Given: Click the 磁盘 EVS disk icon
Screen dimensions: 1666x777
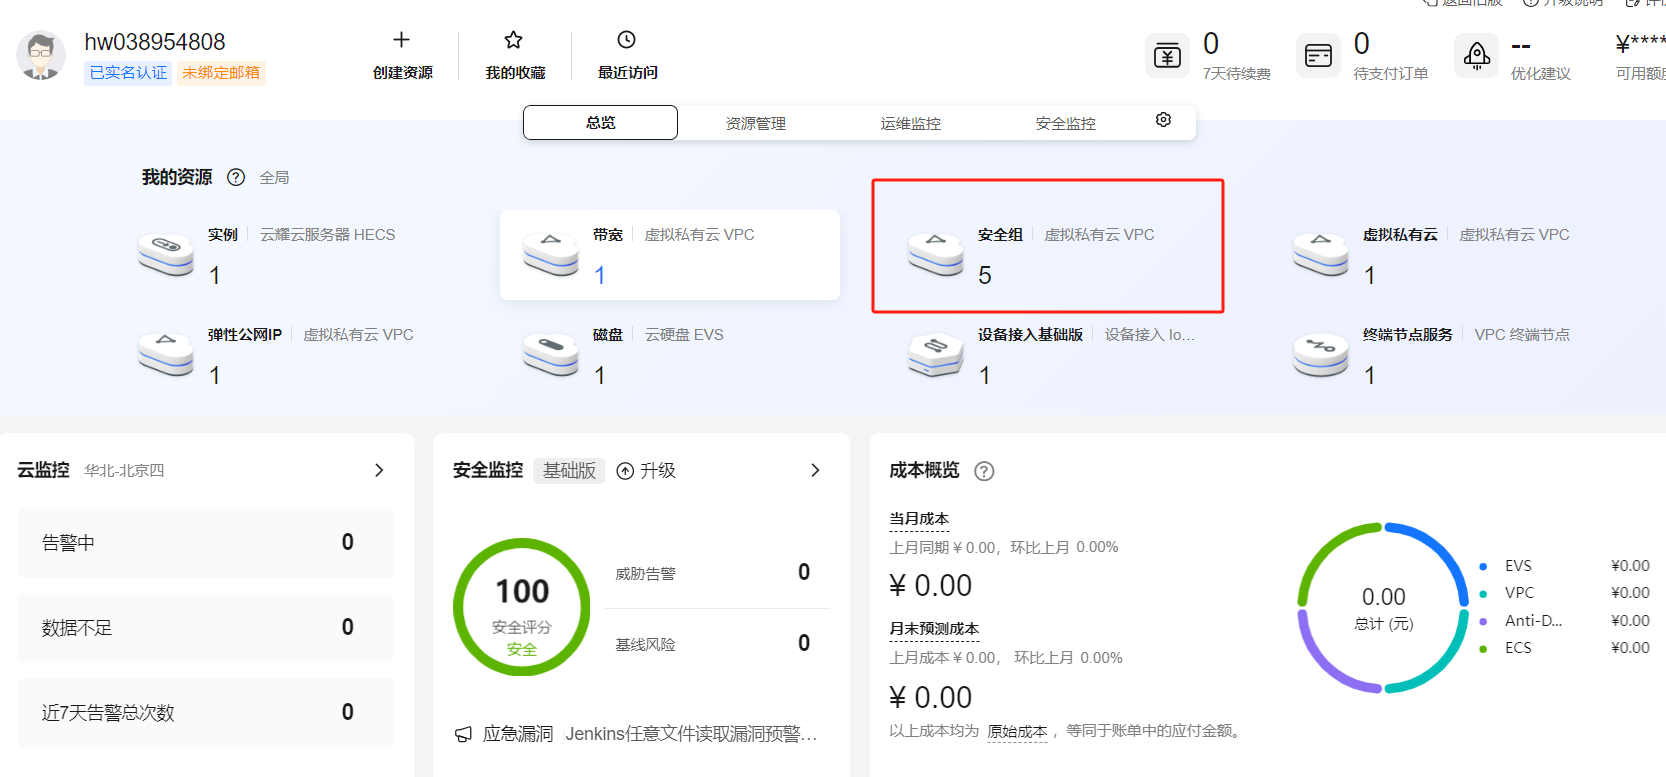Looking at the screenshot, I should point(551,355).
